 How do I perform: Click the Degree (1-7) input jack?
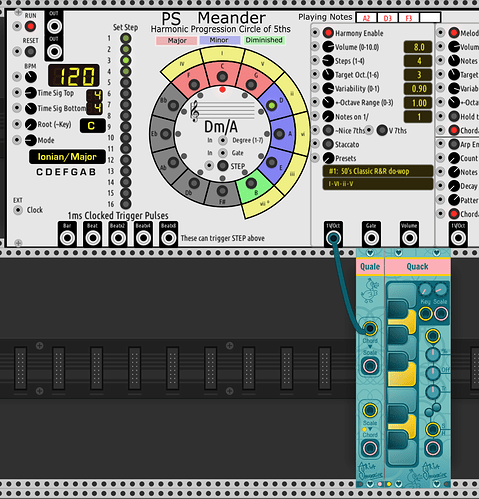223,140
